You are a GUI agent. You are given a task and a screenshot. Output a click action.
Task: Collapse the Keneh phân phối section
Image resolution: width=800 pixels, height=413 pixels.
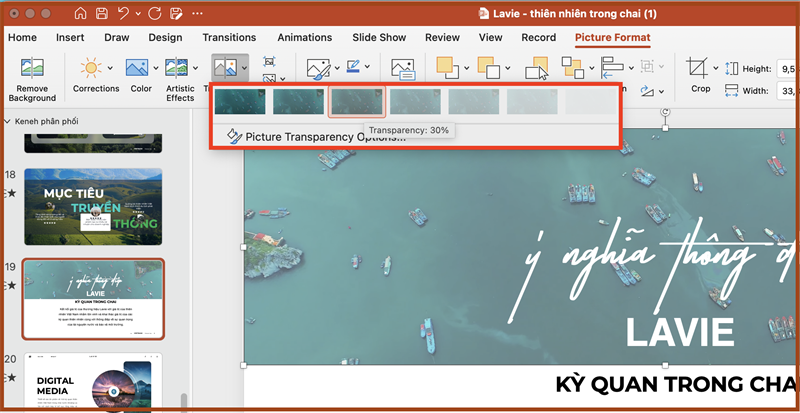click(8, 121)
